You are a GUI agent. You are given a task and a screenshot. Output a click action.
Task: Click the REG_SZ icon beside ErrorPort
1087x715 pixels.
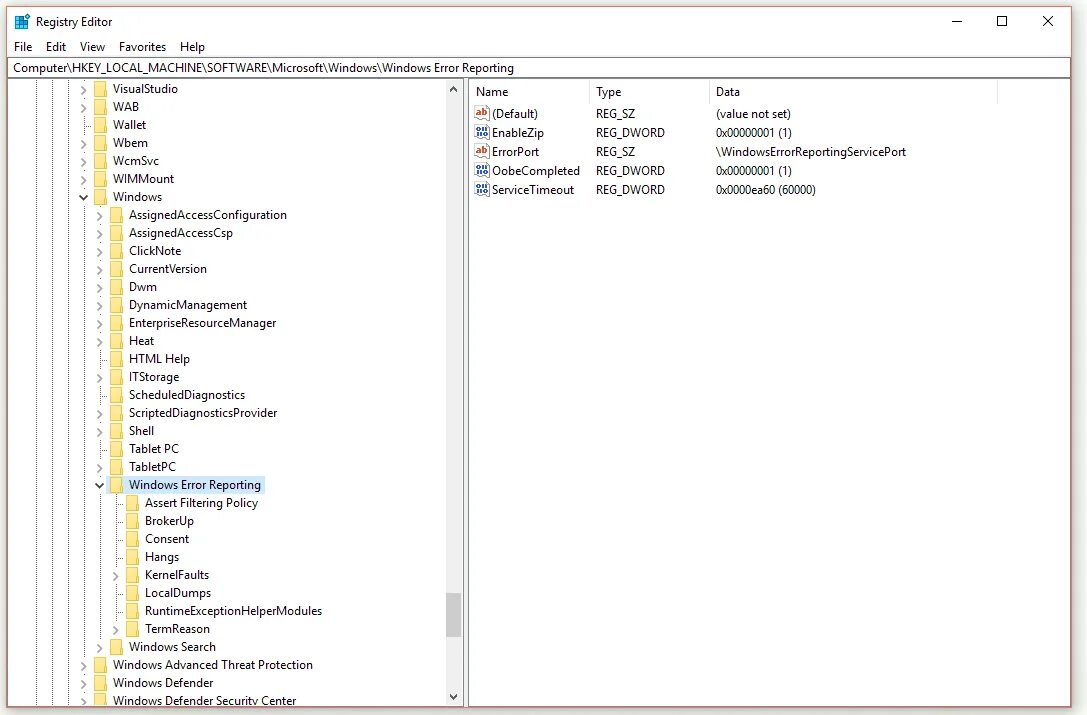click(481, 151)
